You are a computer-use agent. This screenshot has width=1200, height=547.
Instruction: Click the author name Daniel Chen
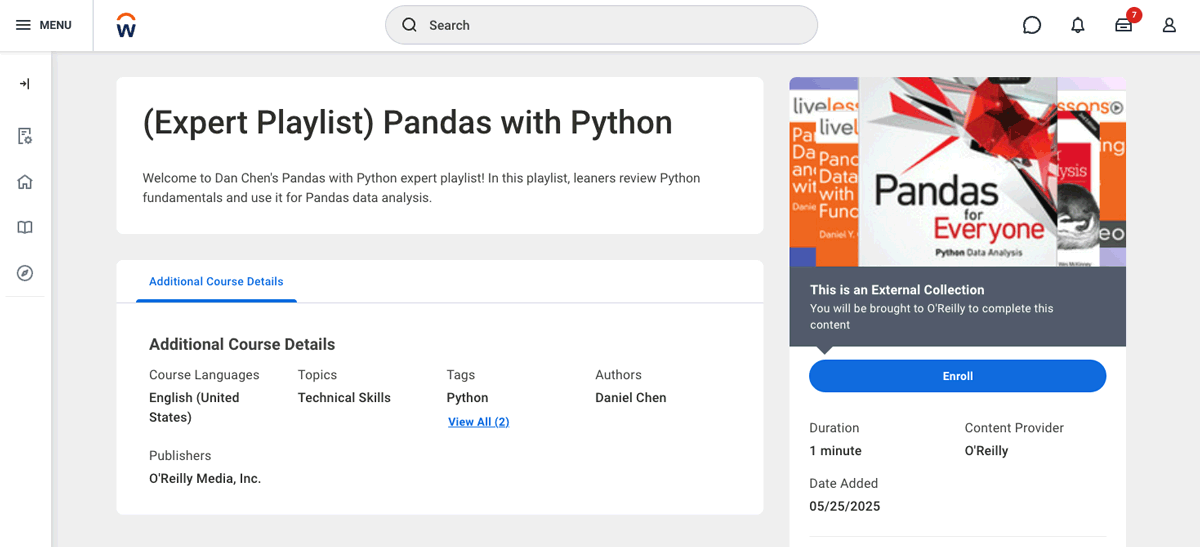(x=630, y=398)
